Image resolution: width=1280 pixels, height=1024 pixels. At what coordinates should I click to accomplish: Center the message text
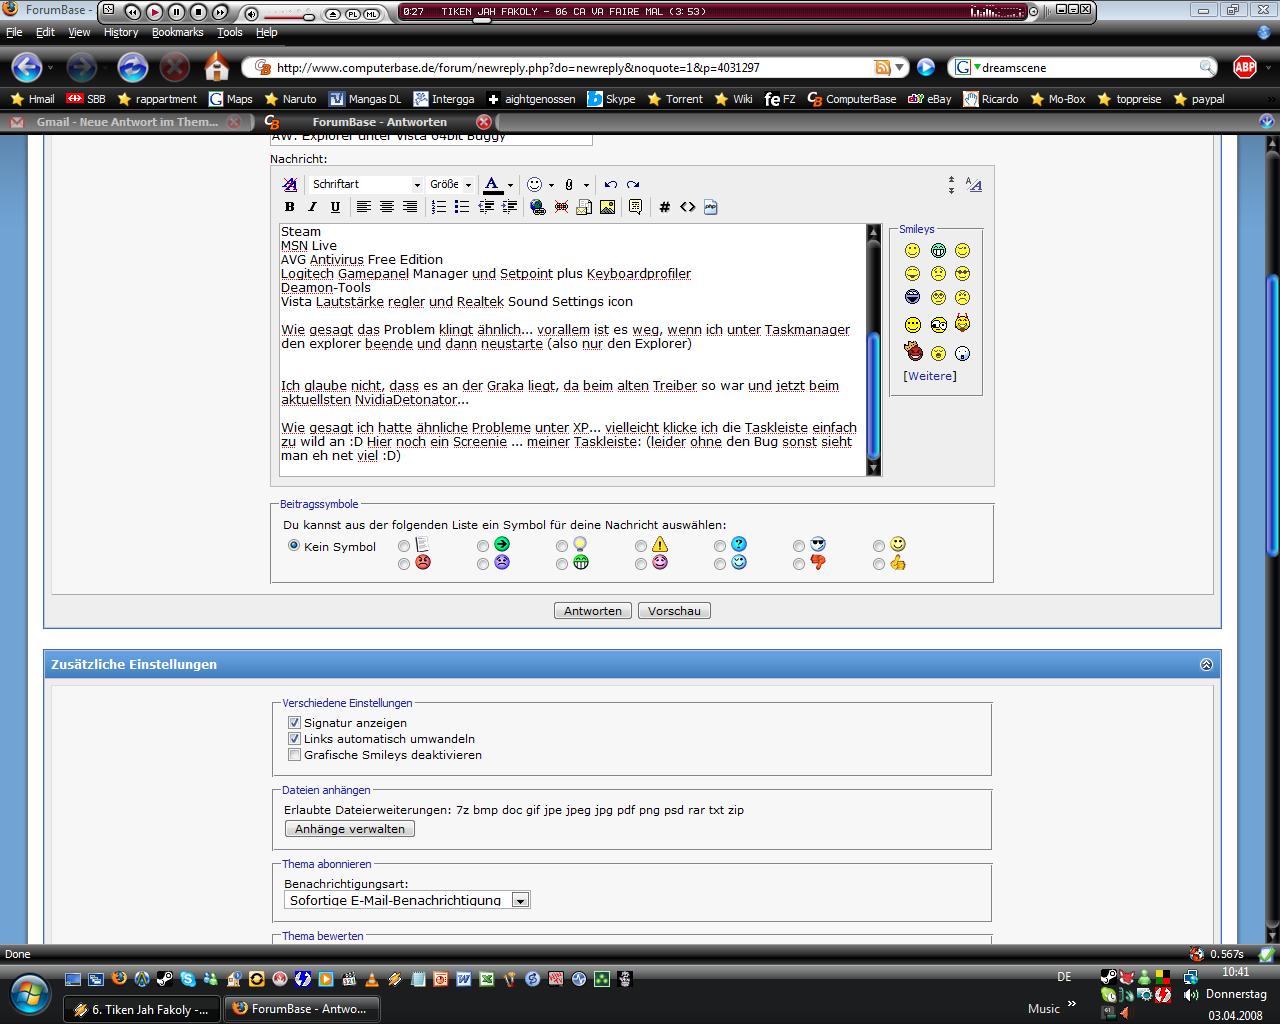[x=387, y=207]
